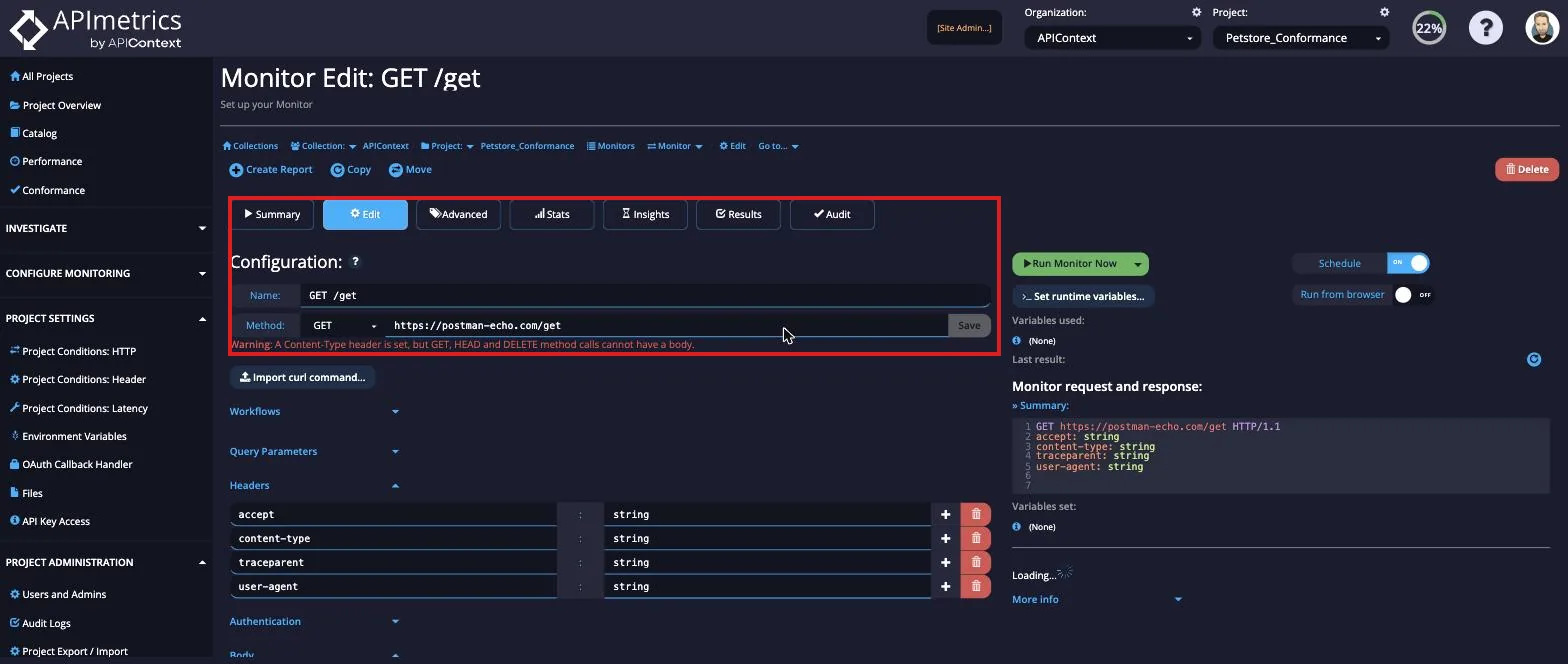Click the 22% usage circle indicator
This screenshot has height=664, width=1568.
click(1429, 28)
